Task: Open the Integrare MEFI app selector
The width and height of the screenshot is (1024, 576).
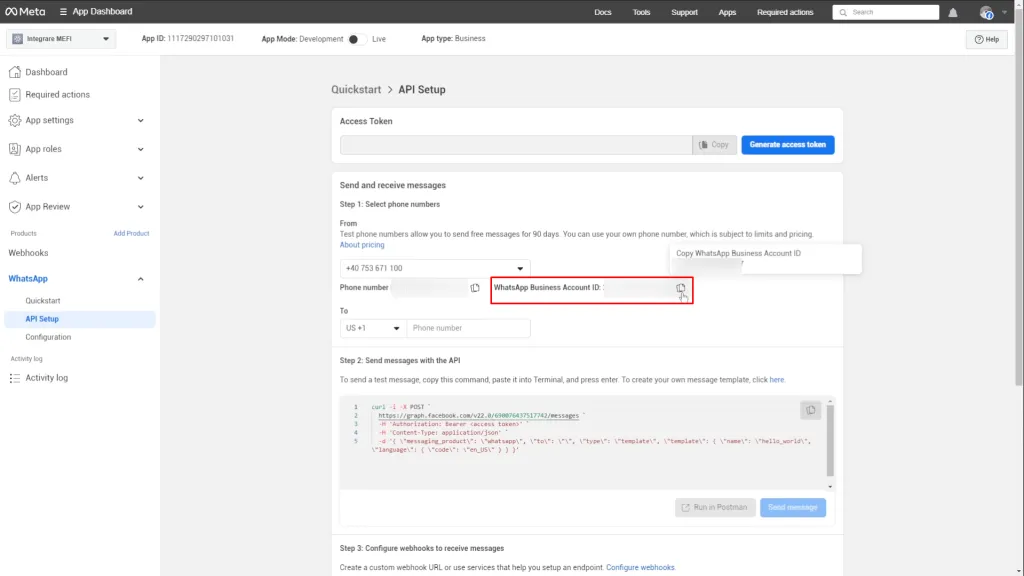Action: (x=61, y=39)
